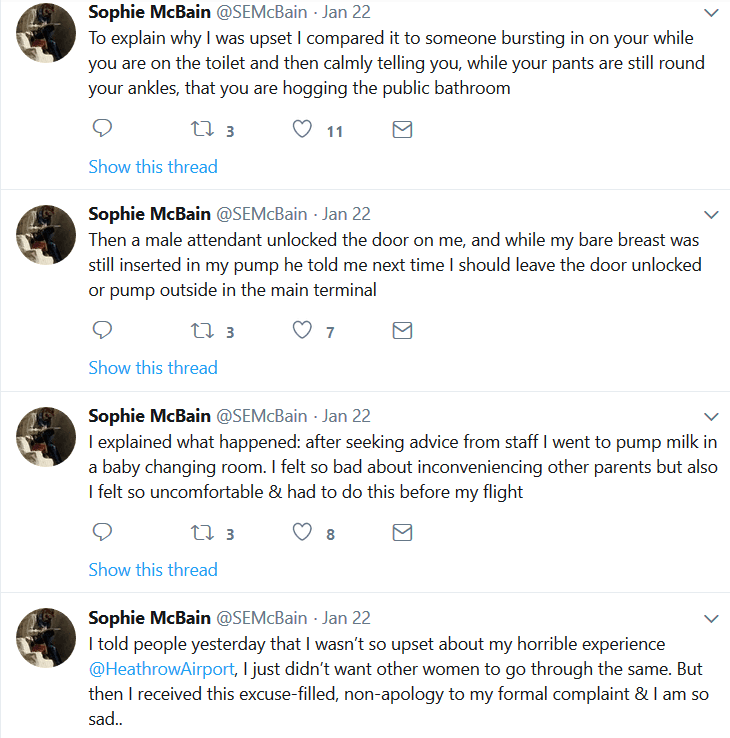Expand the chevron menu on male attendant tweet
Screen dimensions: 730x738
coord(711,215)
